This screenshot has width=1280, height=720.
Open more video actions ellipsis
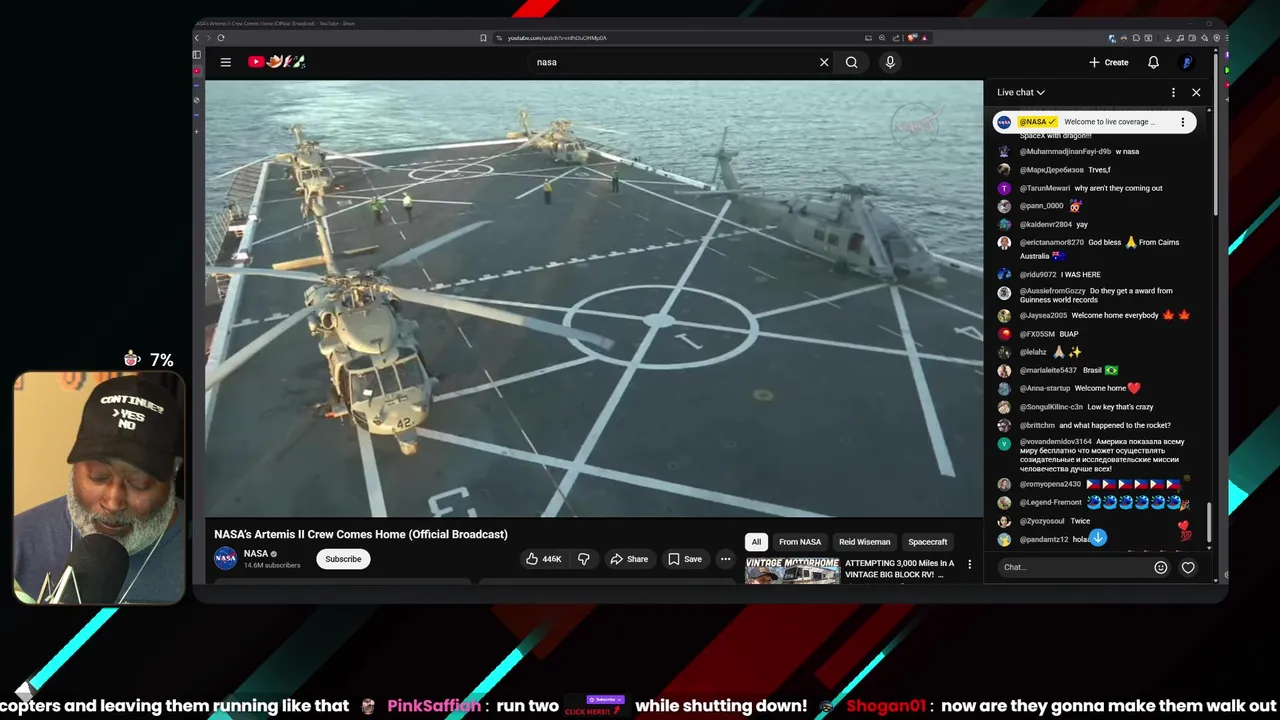point(725,559)
